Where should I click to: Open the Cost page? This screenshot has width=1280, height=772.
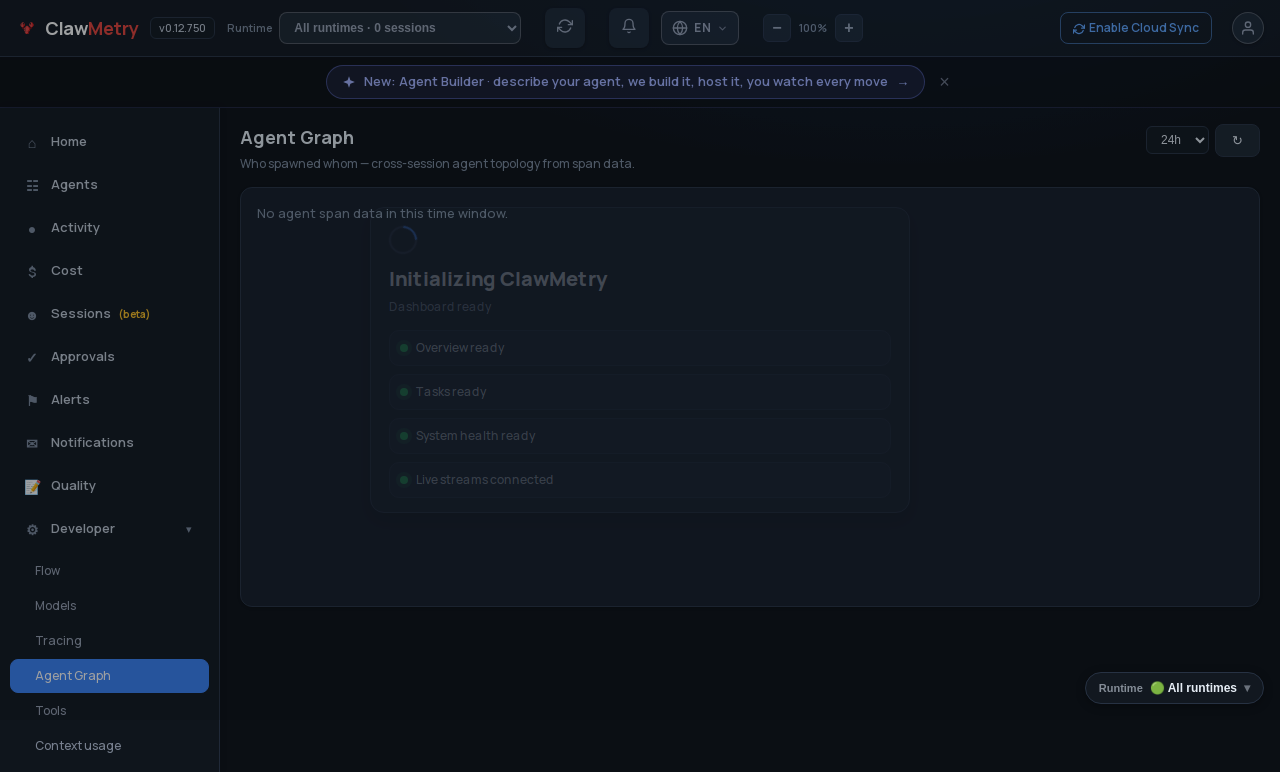tap(109, 271)
